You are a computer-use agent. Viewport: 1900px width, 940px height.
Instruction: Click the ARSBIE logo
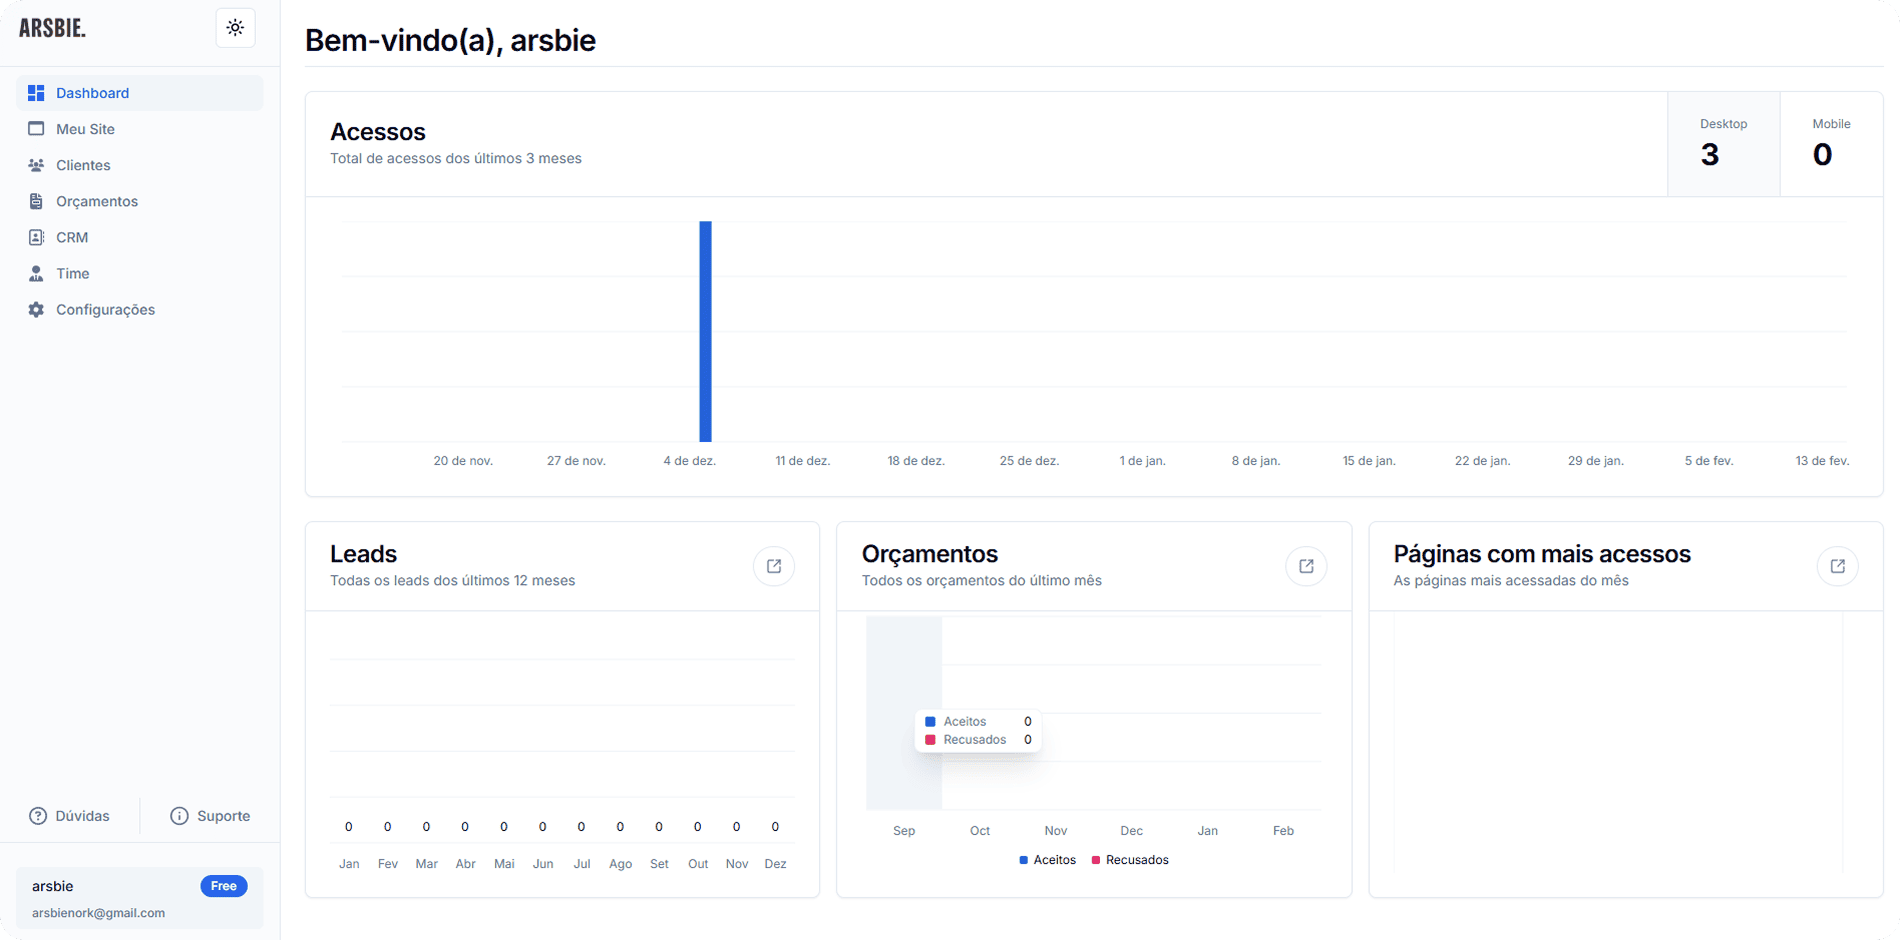click(x=53, y=28)
